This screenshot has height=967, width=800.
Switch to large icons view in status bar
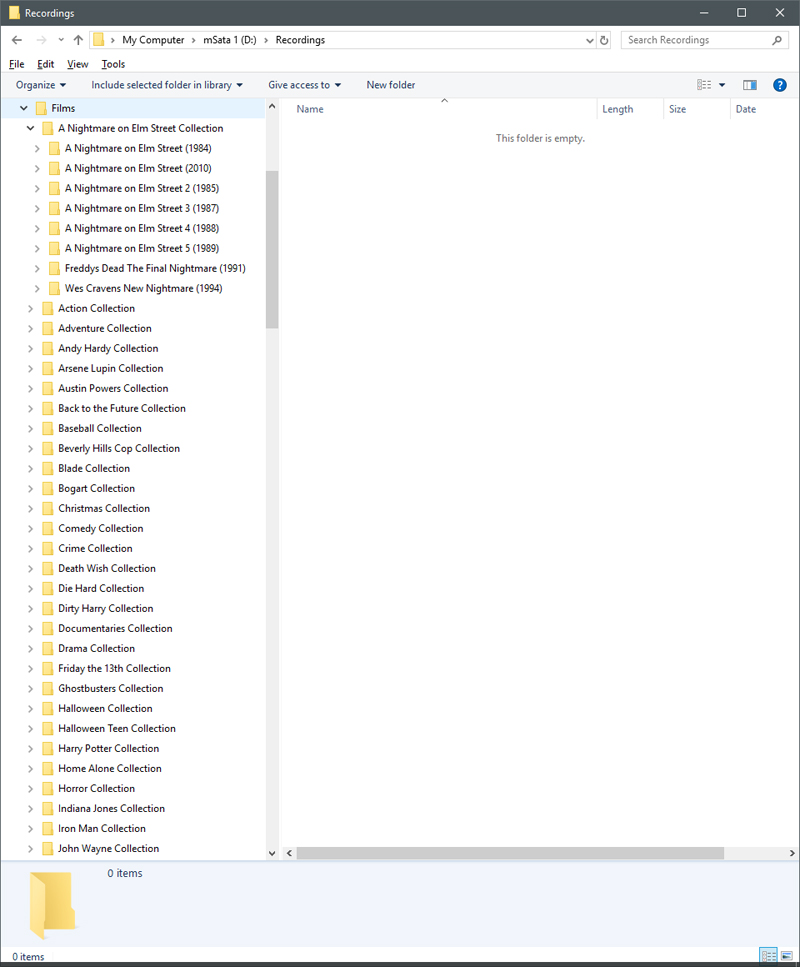(786, 956)
